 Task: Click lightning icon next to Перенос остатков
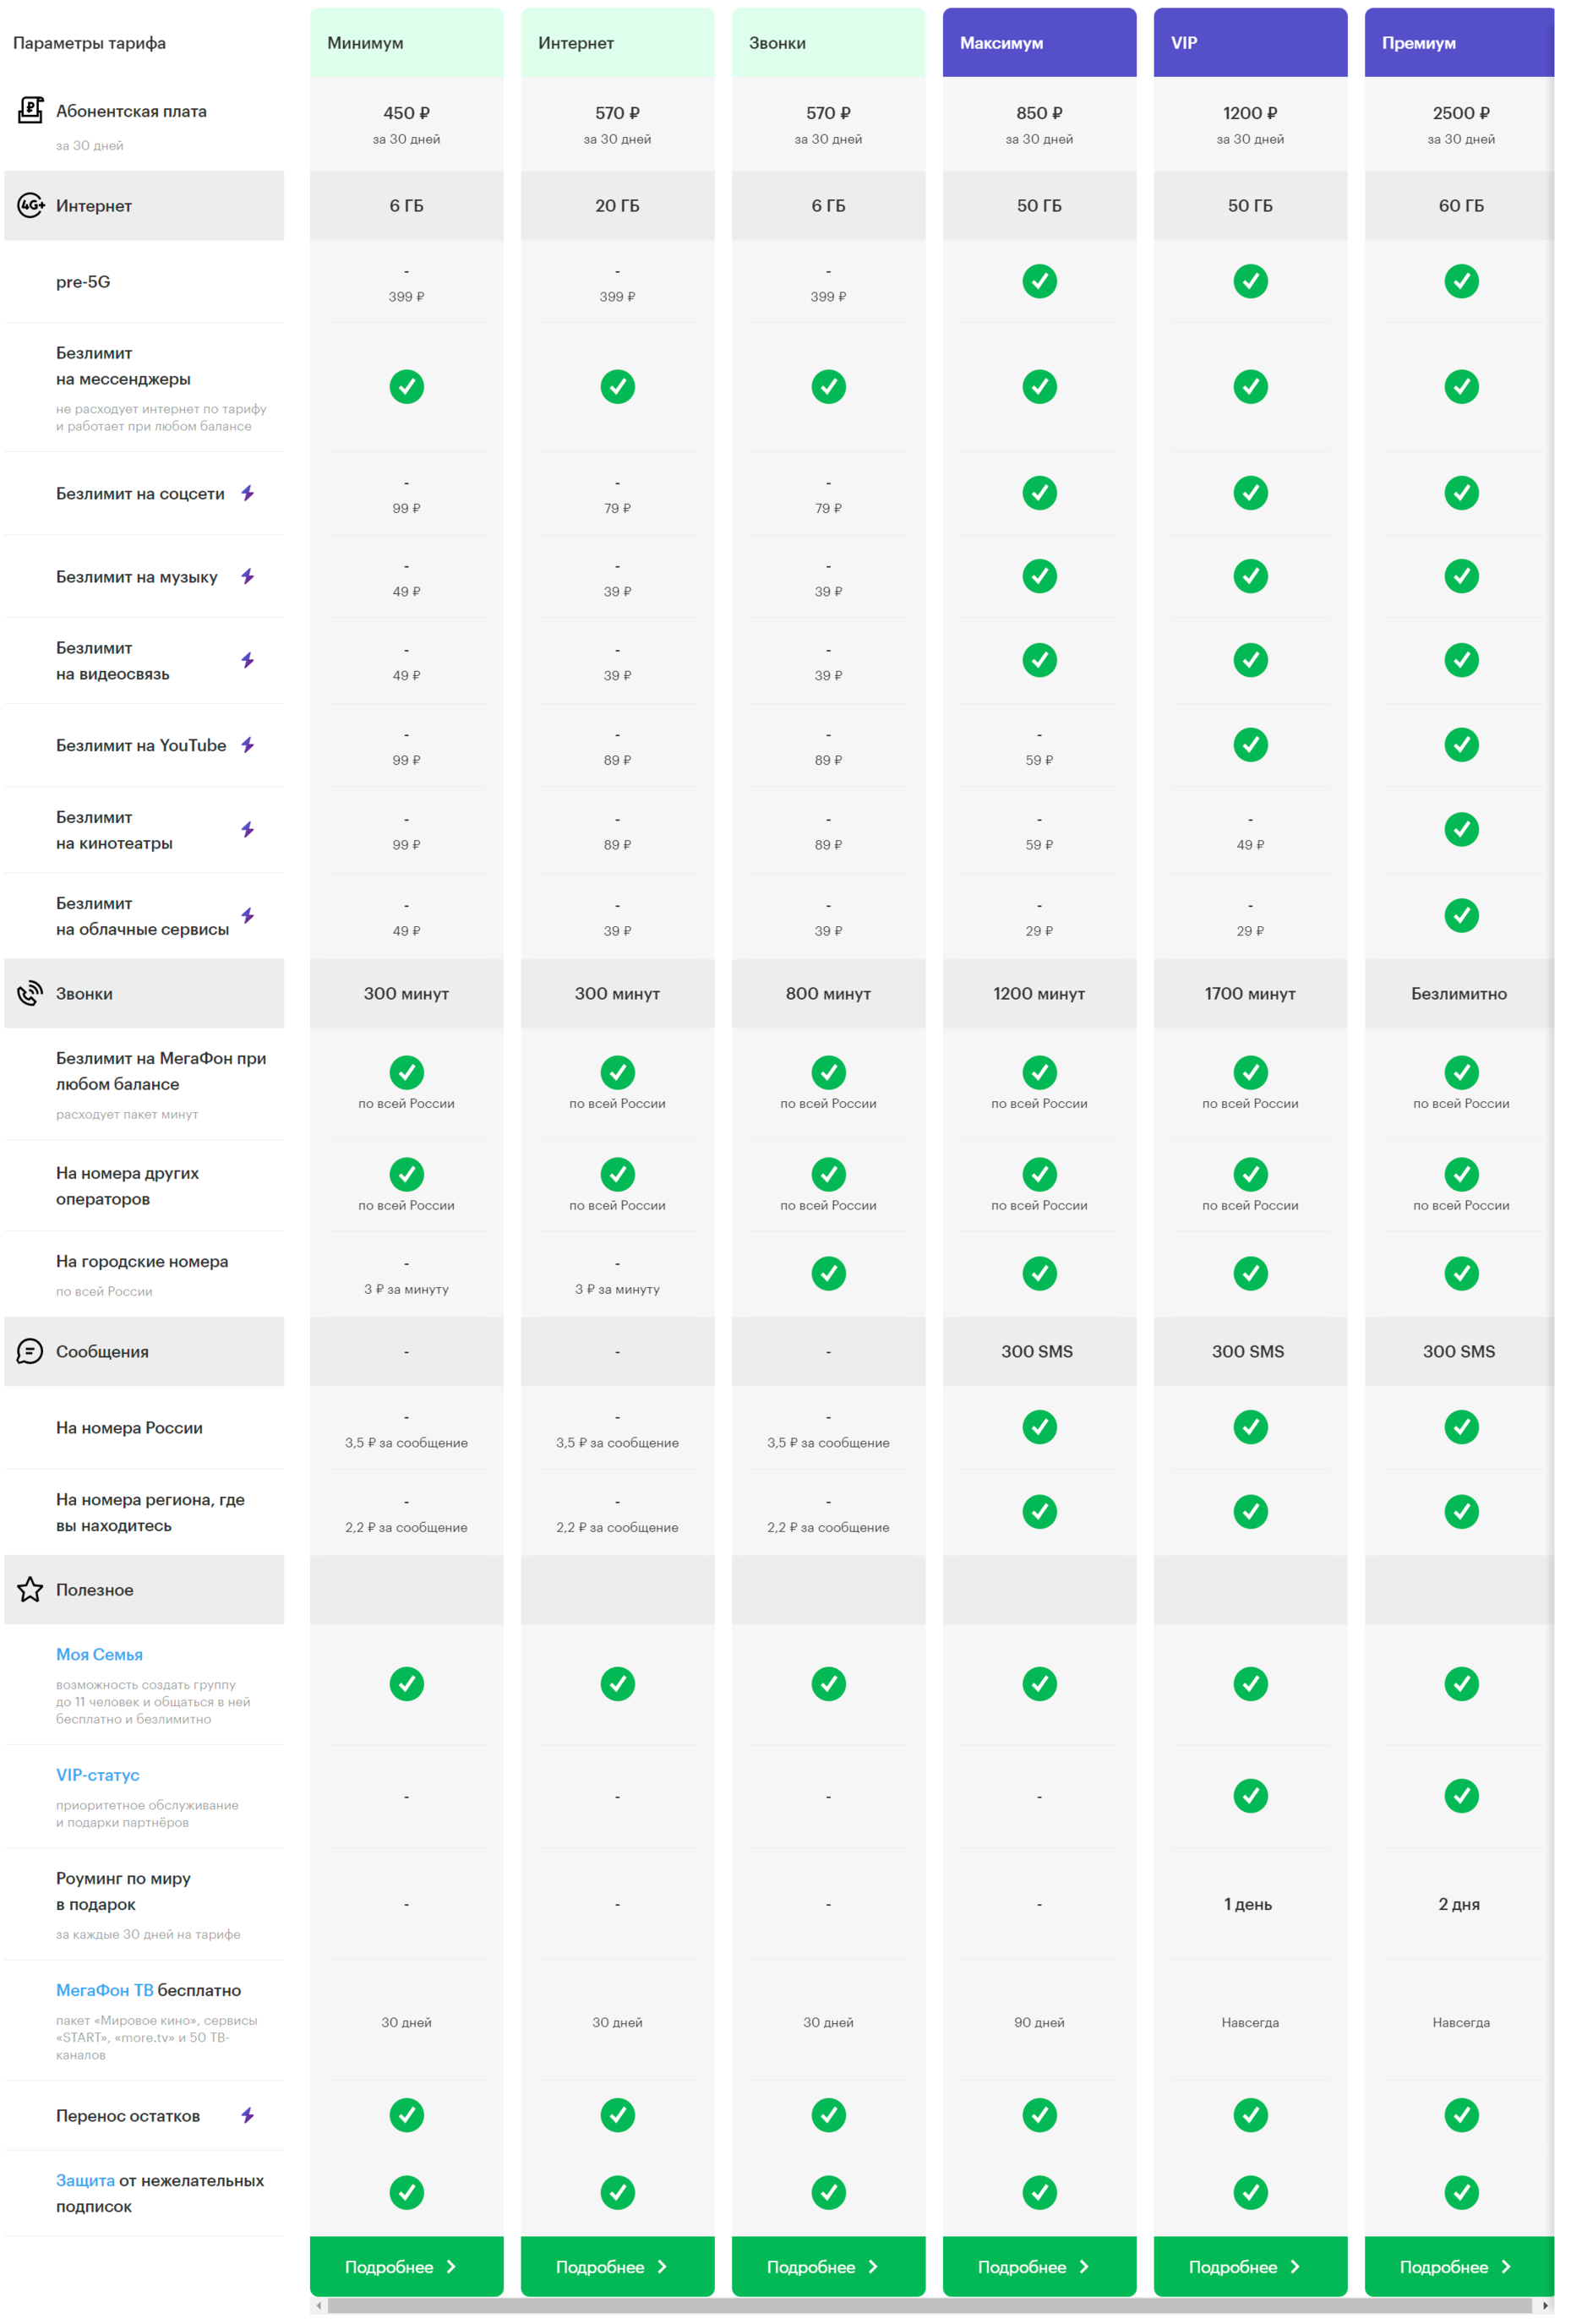tap(248, 2115)
